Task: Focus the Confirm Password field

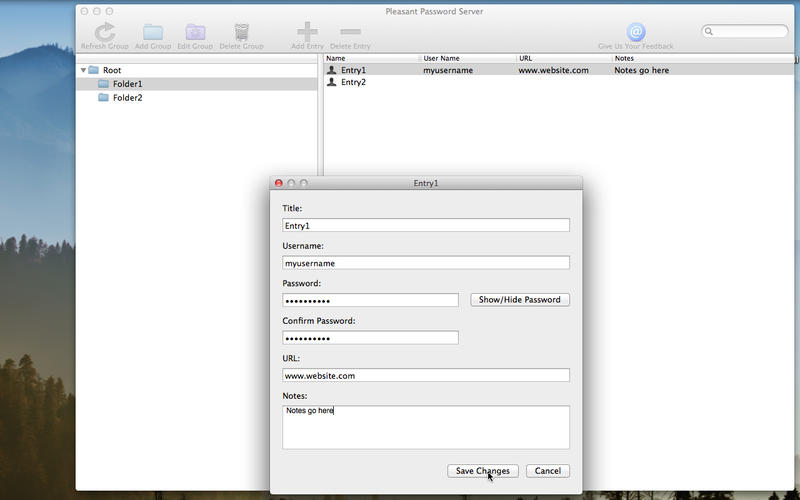Action: pos(370,338)
